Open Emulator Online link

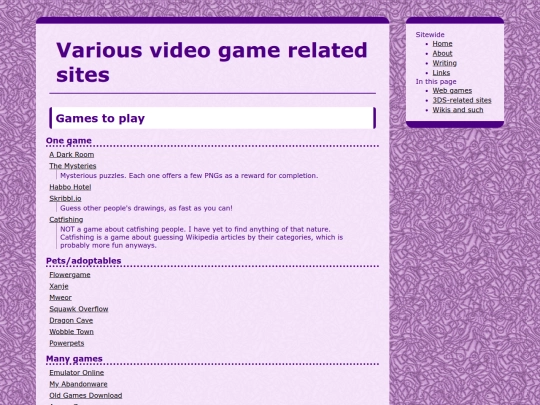(77, 373)
